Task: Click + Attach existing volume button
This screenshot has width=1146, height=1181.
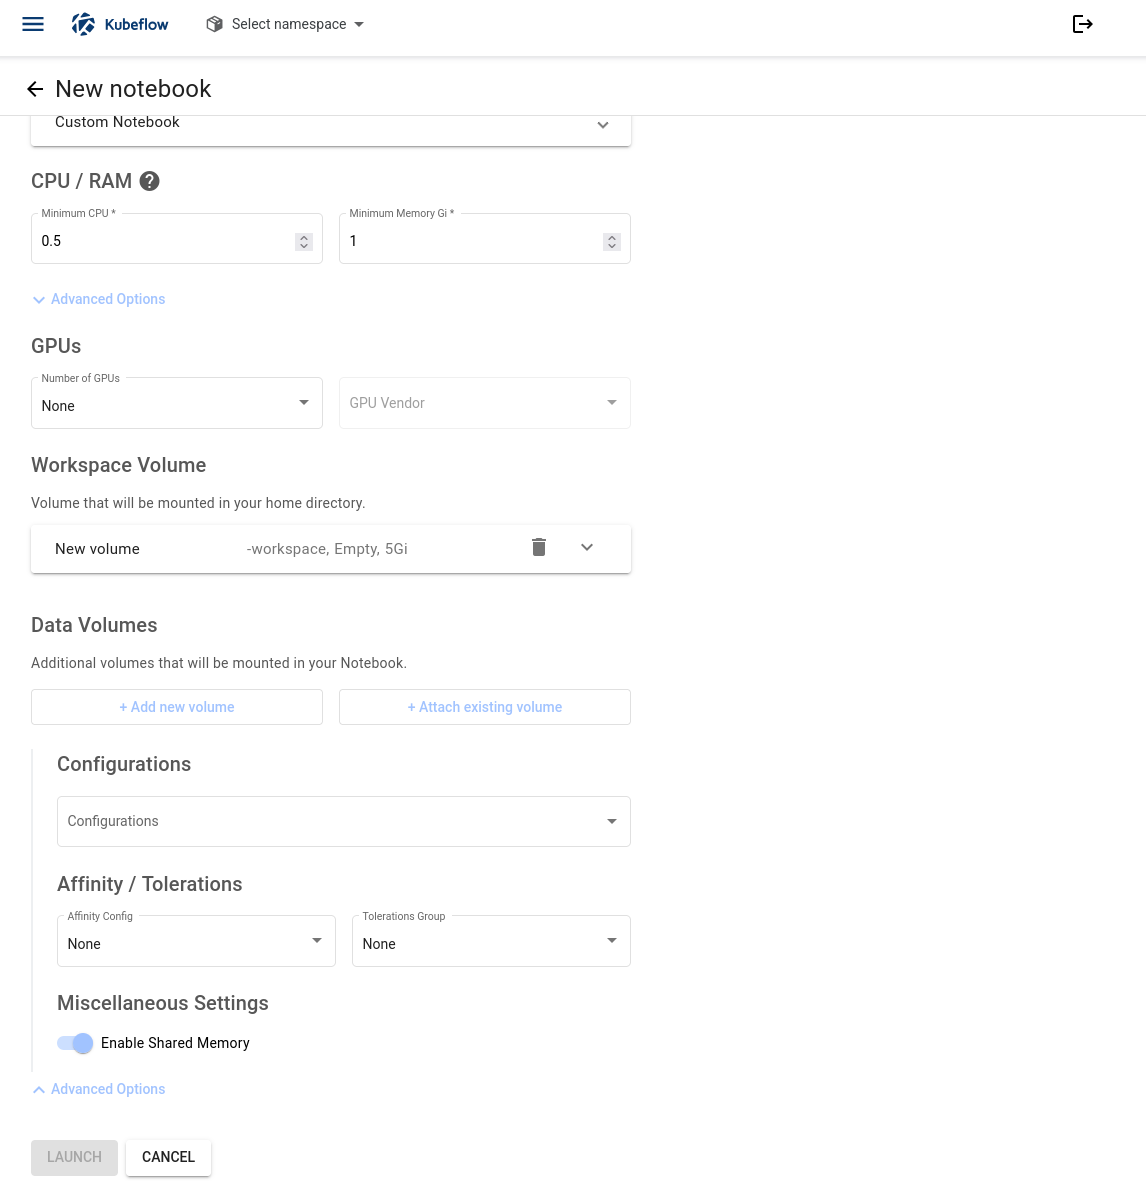Action: 485,707
